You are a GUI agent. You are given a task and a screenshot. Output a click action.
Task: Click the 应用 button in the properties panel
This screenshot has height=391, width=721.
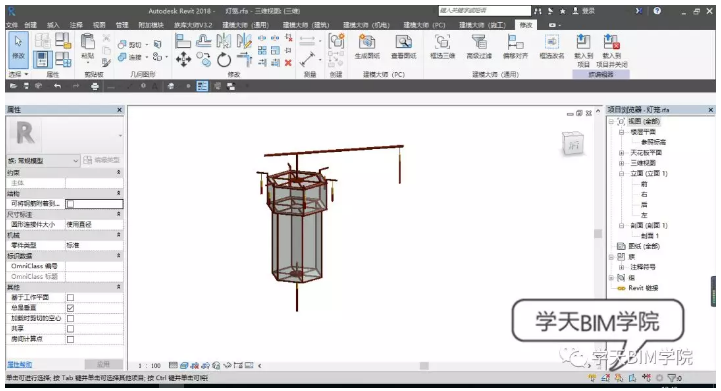pyautogui.click(x=103, y=364)
